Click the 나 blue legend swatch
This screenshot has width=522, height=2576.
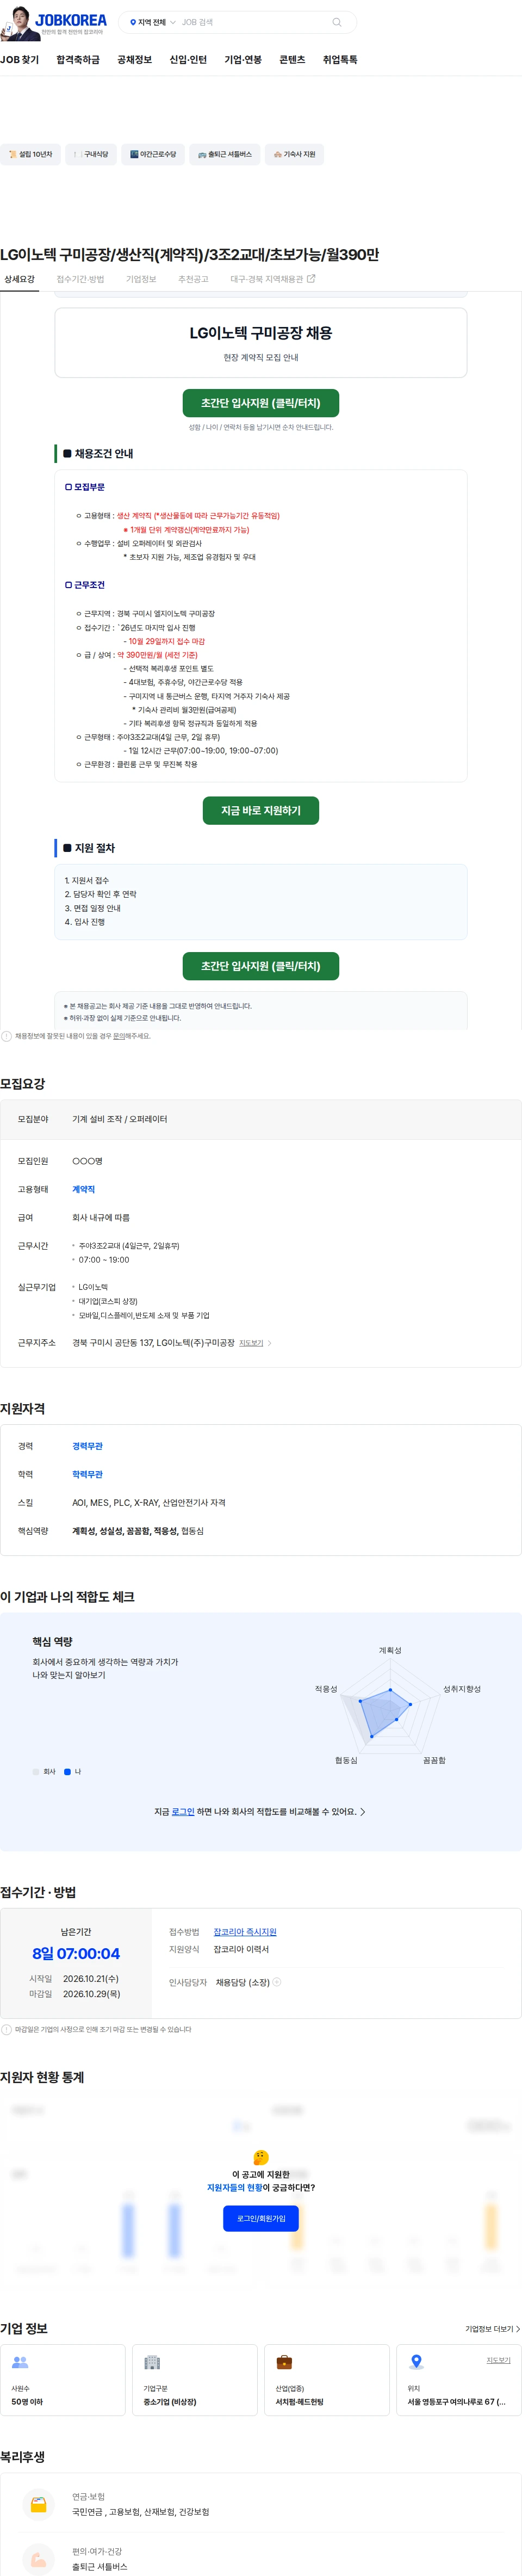67,1771
